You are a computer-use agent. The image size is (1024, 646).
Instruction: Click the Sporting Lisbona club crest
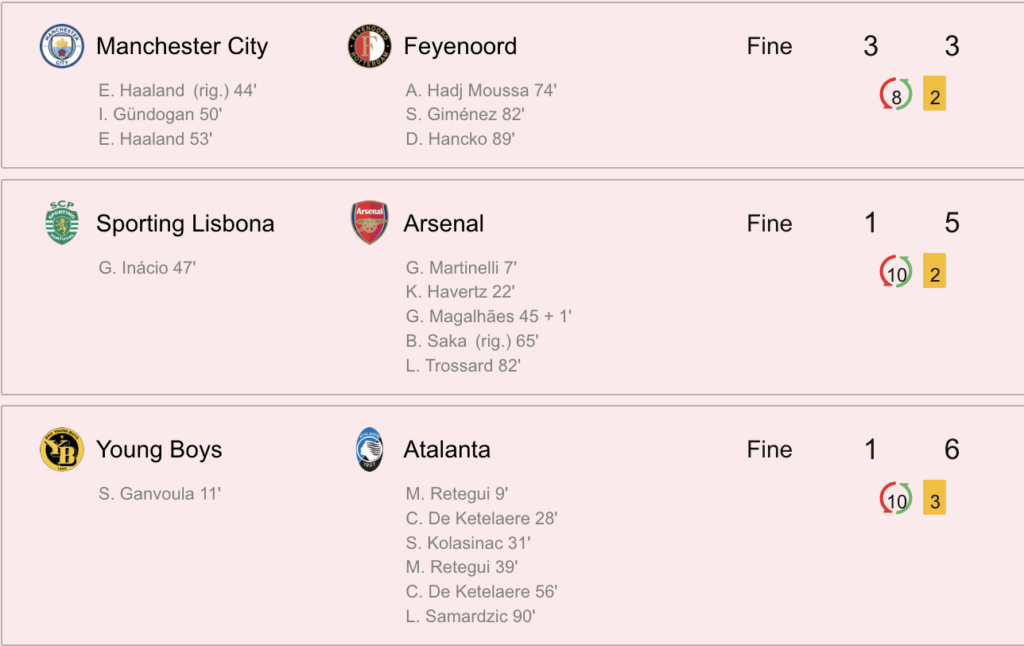pyautogui.click(x=62, y=223)
